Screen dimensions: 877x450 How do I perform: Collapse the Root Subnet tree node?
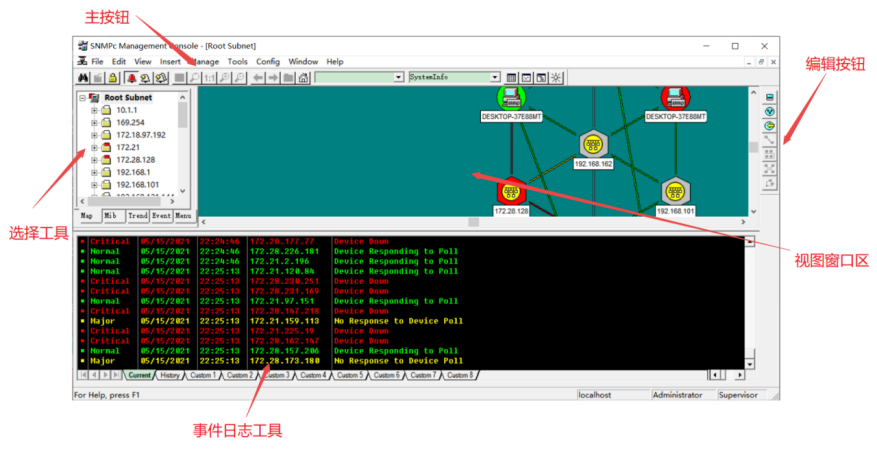82,98
